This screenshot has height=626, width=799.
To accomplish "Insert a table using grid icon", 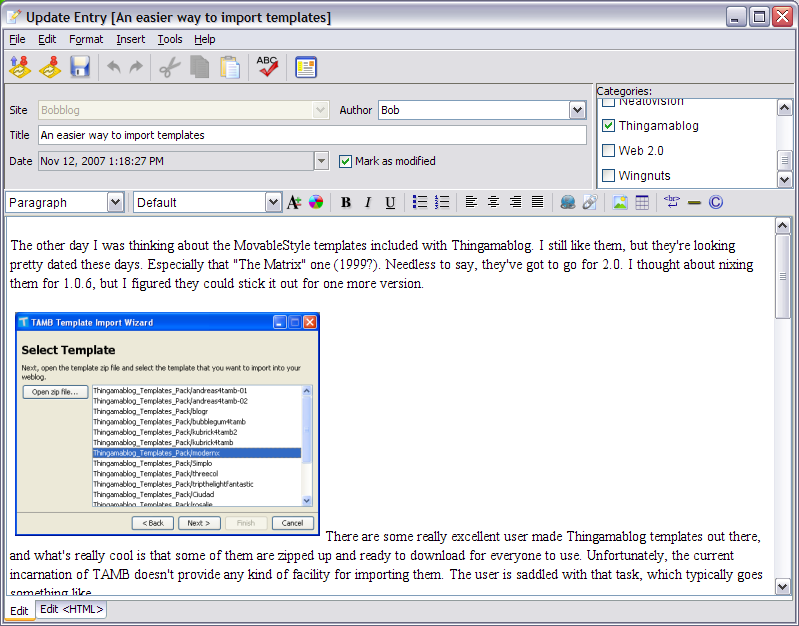I will click(x=642, y=202).
